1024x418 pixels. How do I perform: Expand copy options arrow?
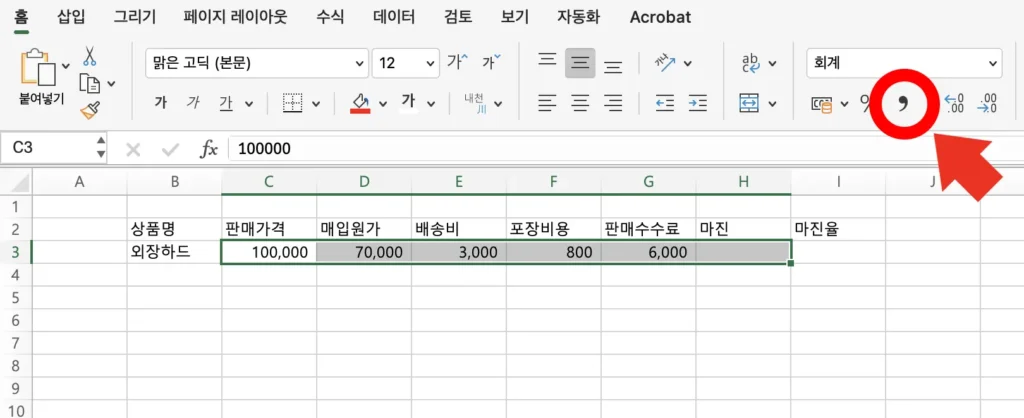111,84
